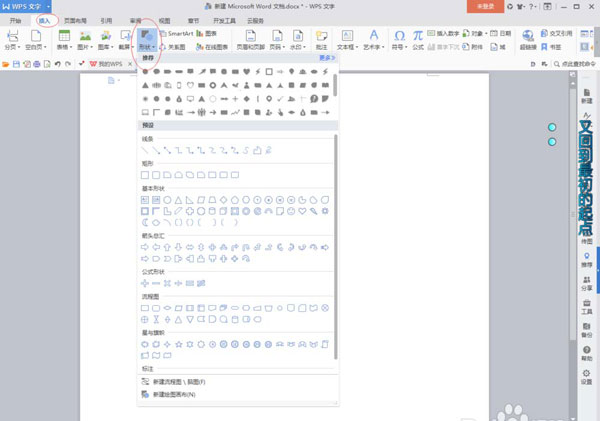Click the SmartArt button in ribbon

coord(177,34)
